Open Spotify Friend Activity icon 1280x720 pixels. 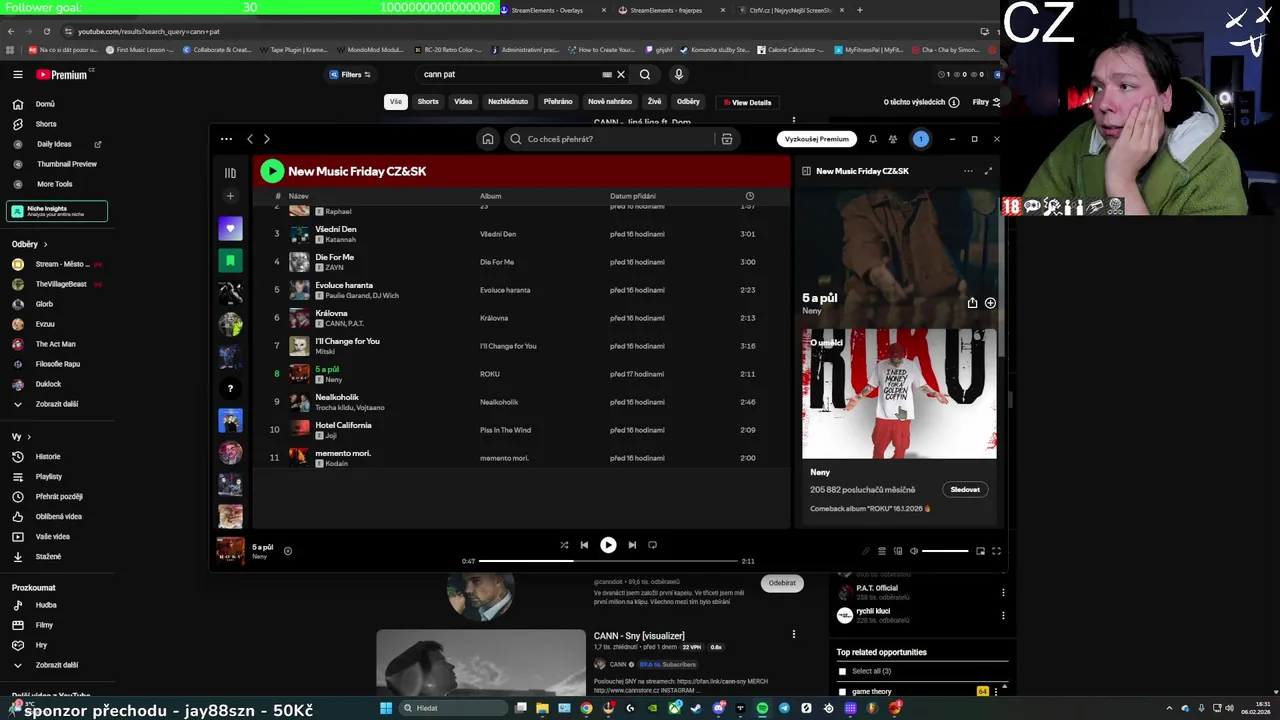click(x=893, y=139)
